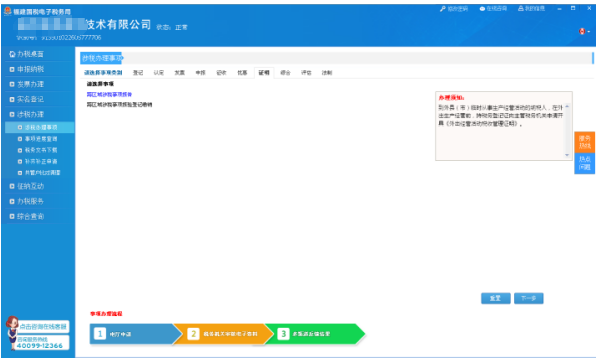Select 涉税办理事项 submenu item

click(39, 127)
